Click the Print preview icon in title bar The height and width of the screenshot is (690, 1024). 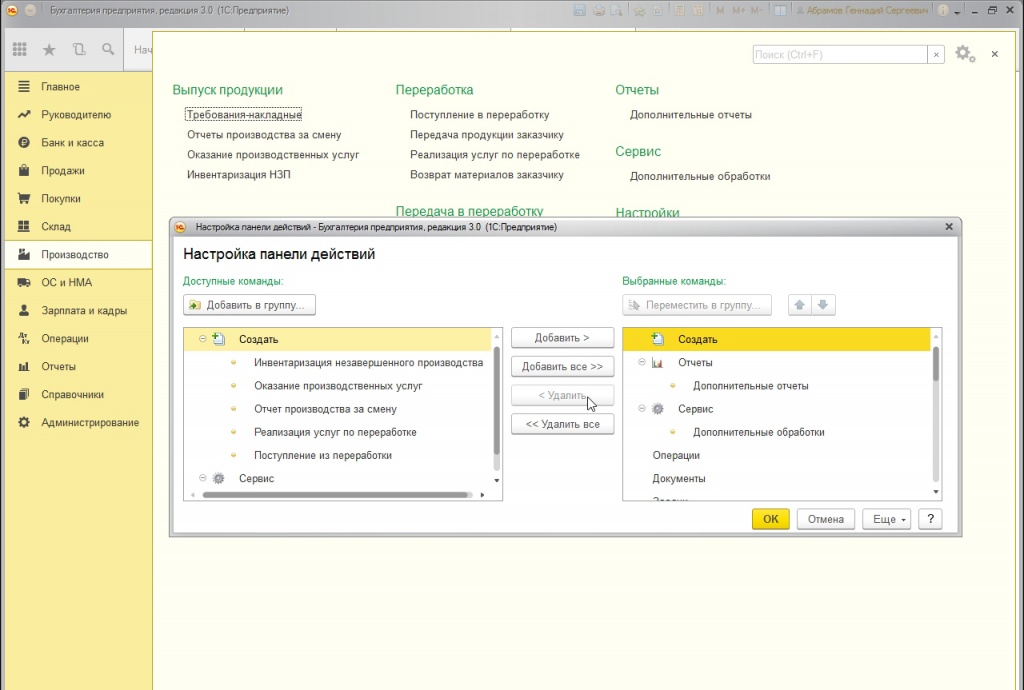pos(615,10)
